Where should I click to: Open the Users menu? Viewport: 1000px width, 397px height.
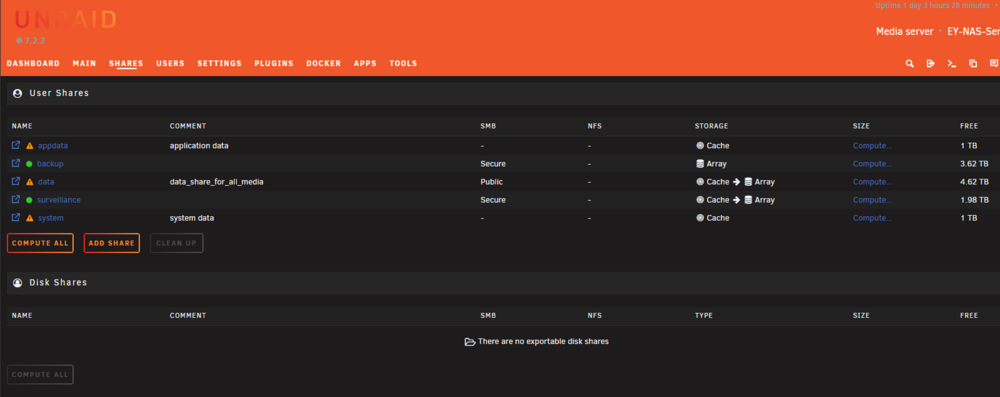(x=170, y=64)
